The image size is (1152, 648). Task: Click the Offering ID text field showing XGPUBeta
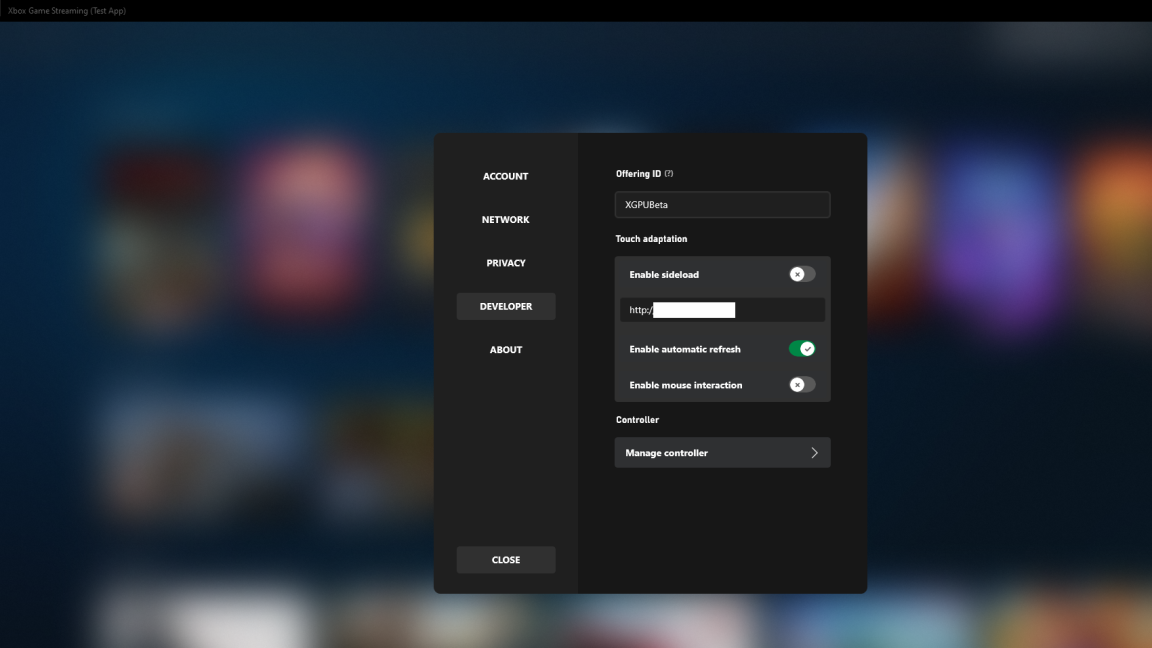(x=722, y=204)
